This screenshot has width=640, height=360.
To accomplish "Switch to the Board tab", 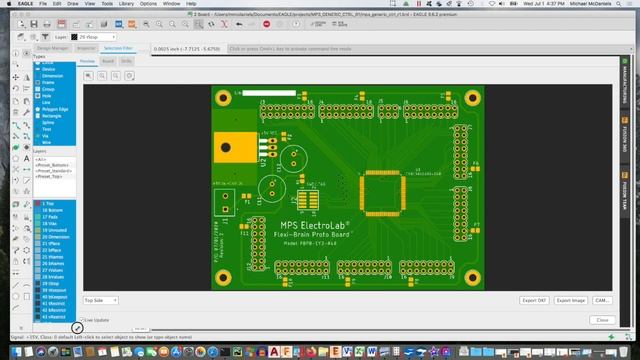I will [x=108, y=61].
